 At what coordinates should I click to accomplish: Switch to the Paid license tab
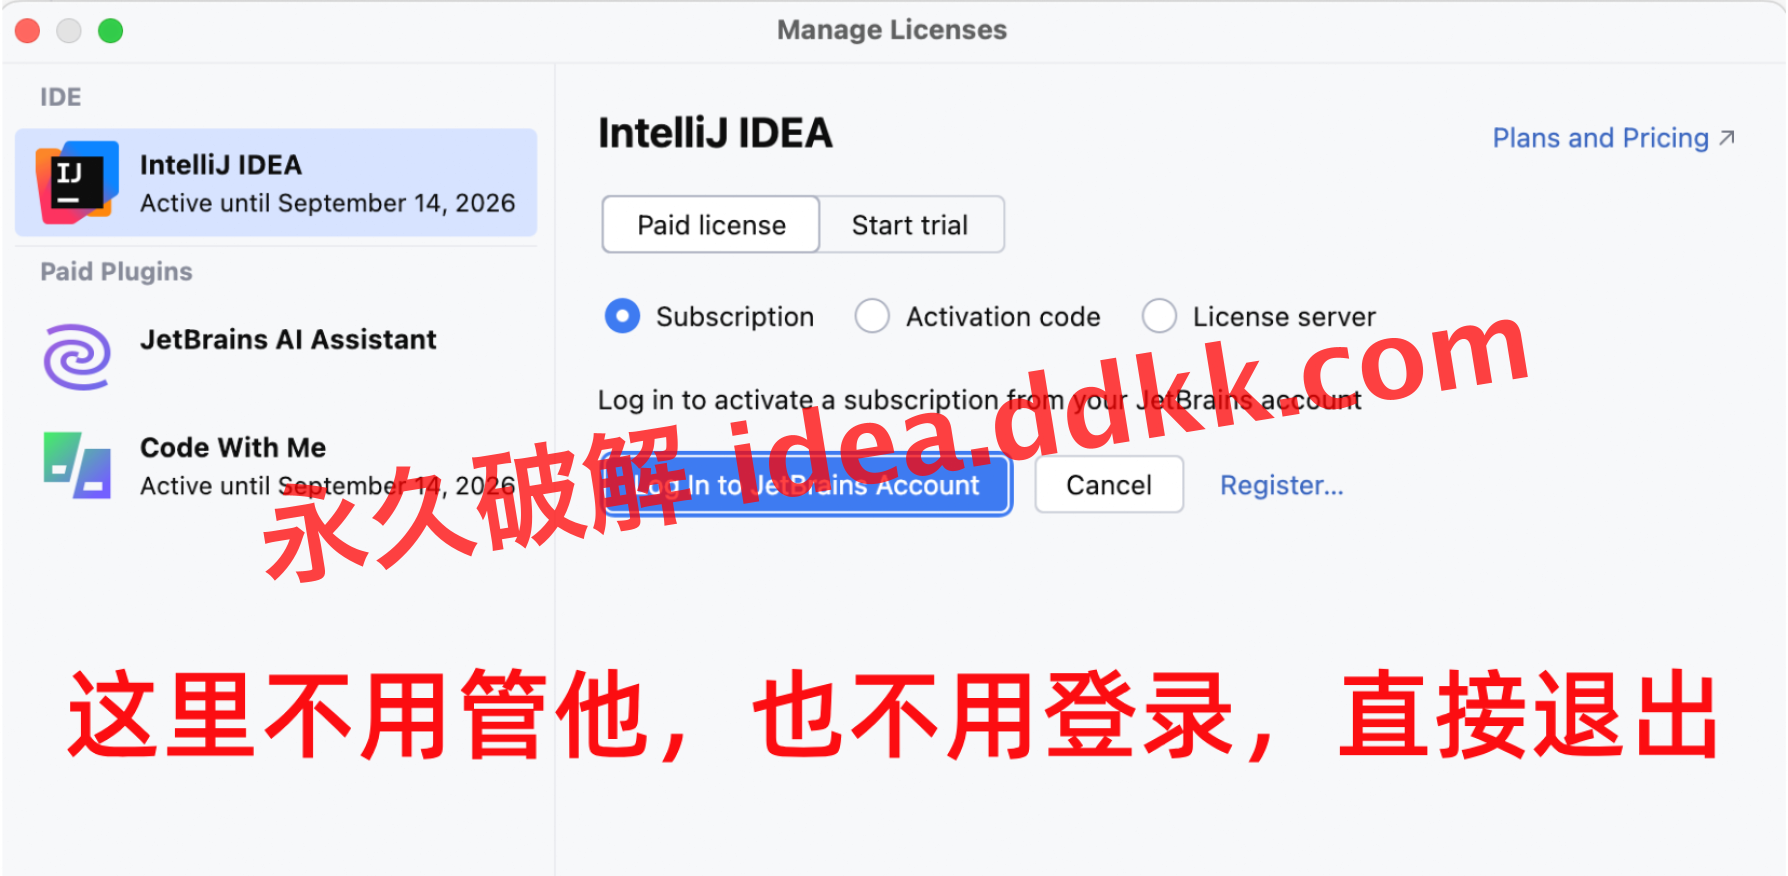(x=711, y=225)
